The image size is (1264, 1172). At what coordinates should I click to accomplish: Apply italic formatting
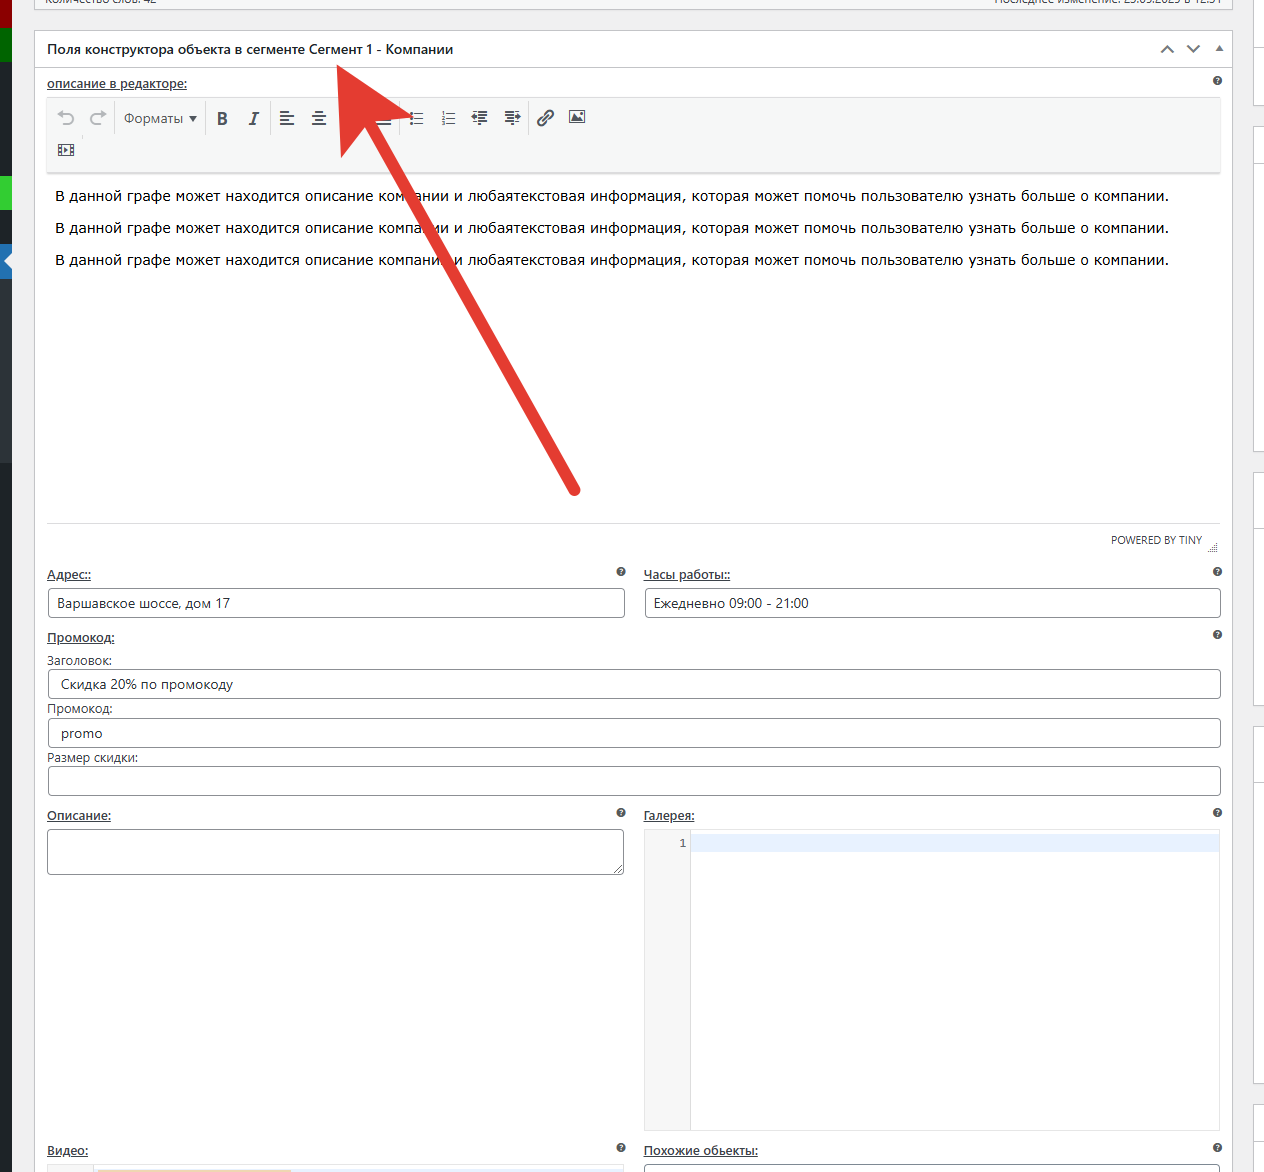254,118
